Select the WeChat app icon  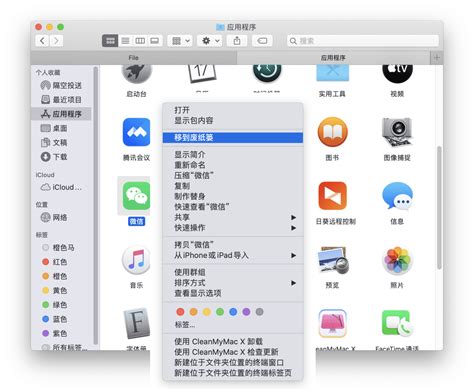pyautogui.click(x=136, y=196)
